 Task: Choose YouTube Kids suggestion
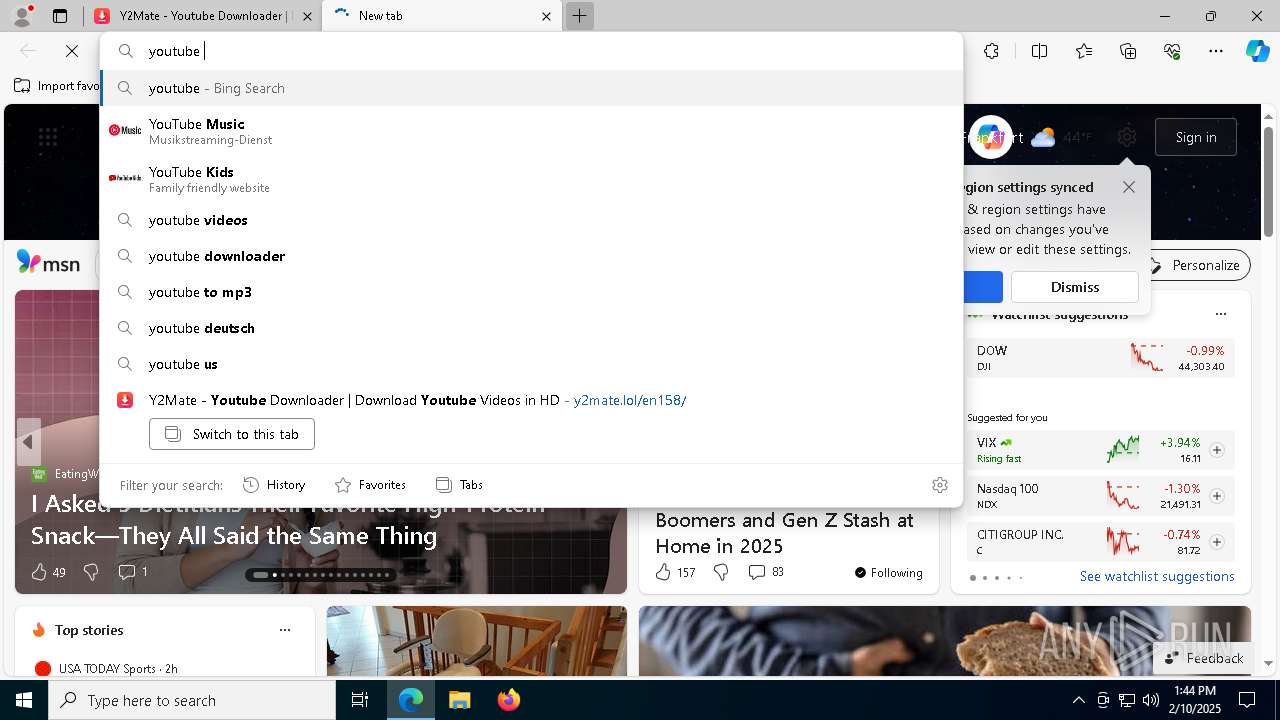coord(531,178)
